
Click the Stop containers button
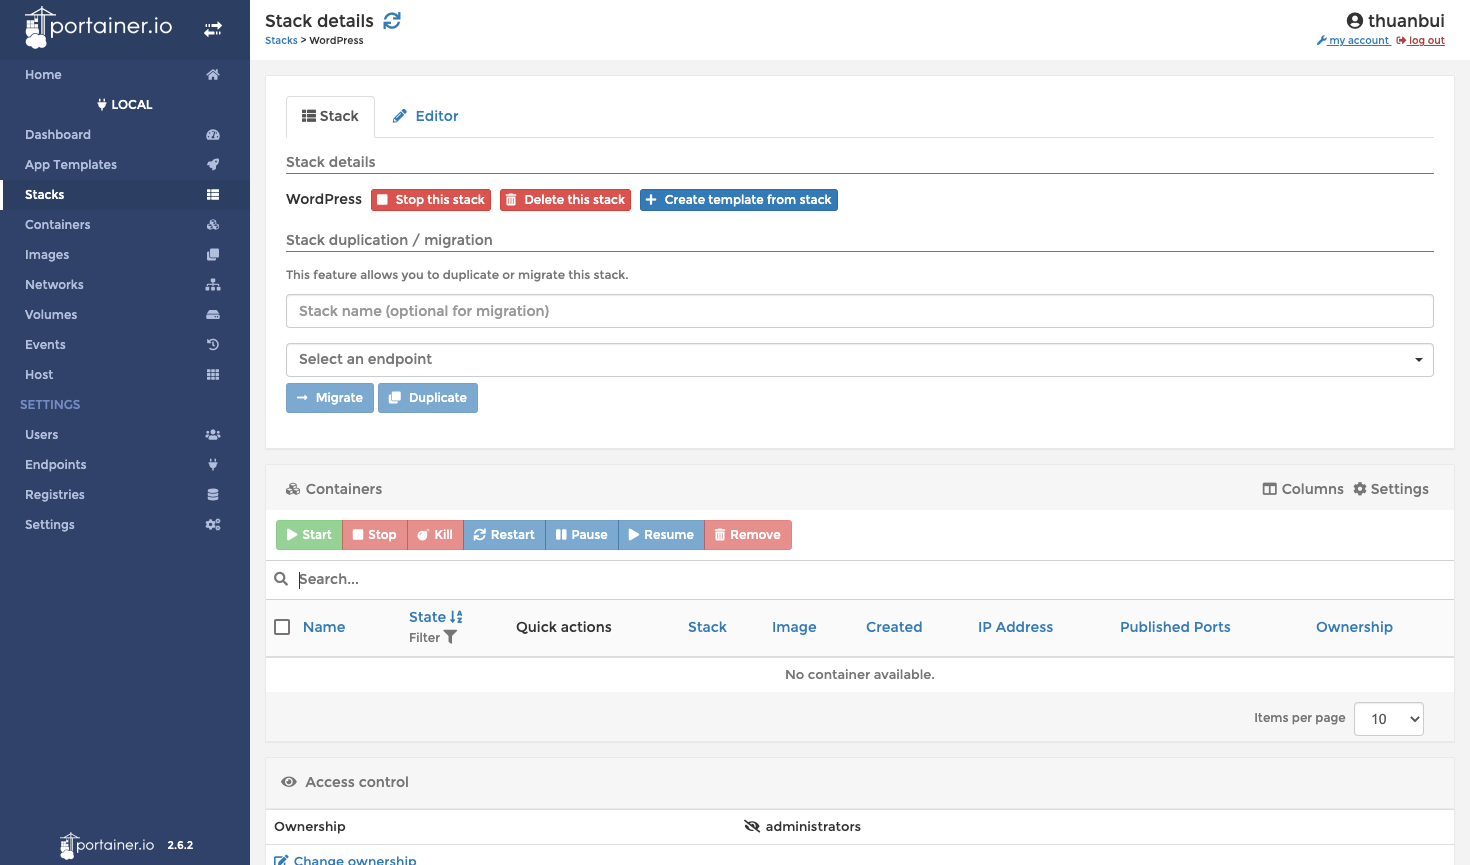pos(375,535)
